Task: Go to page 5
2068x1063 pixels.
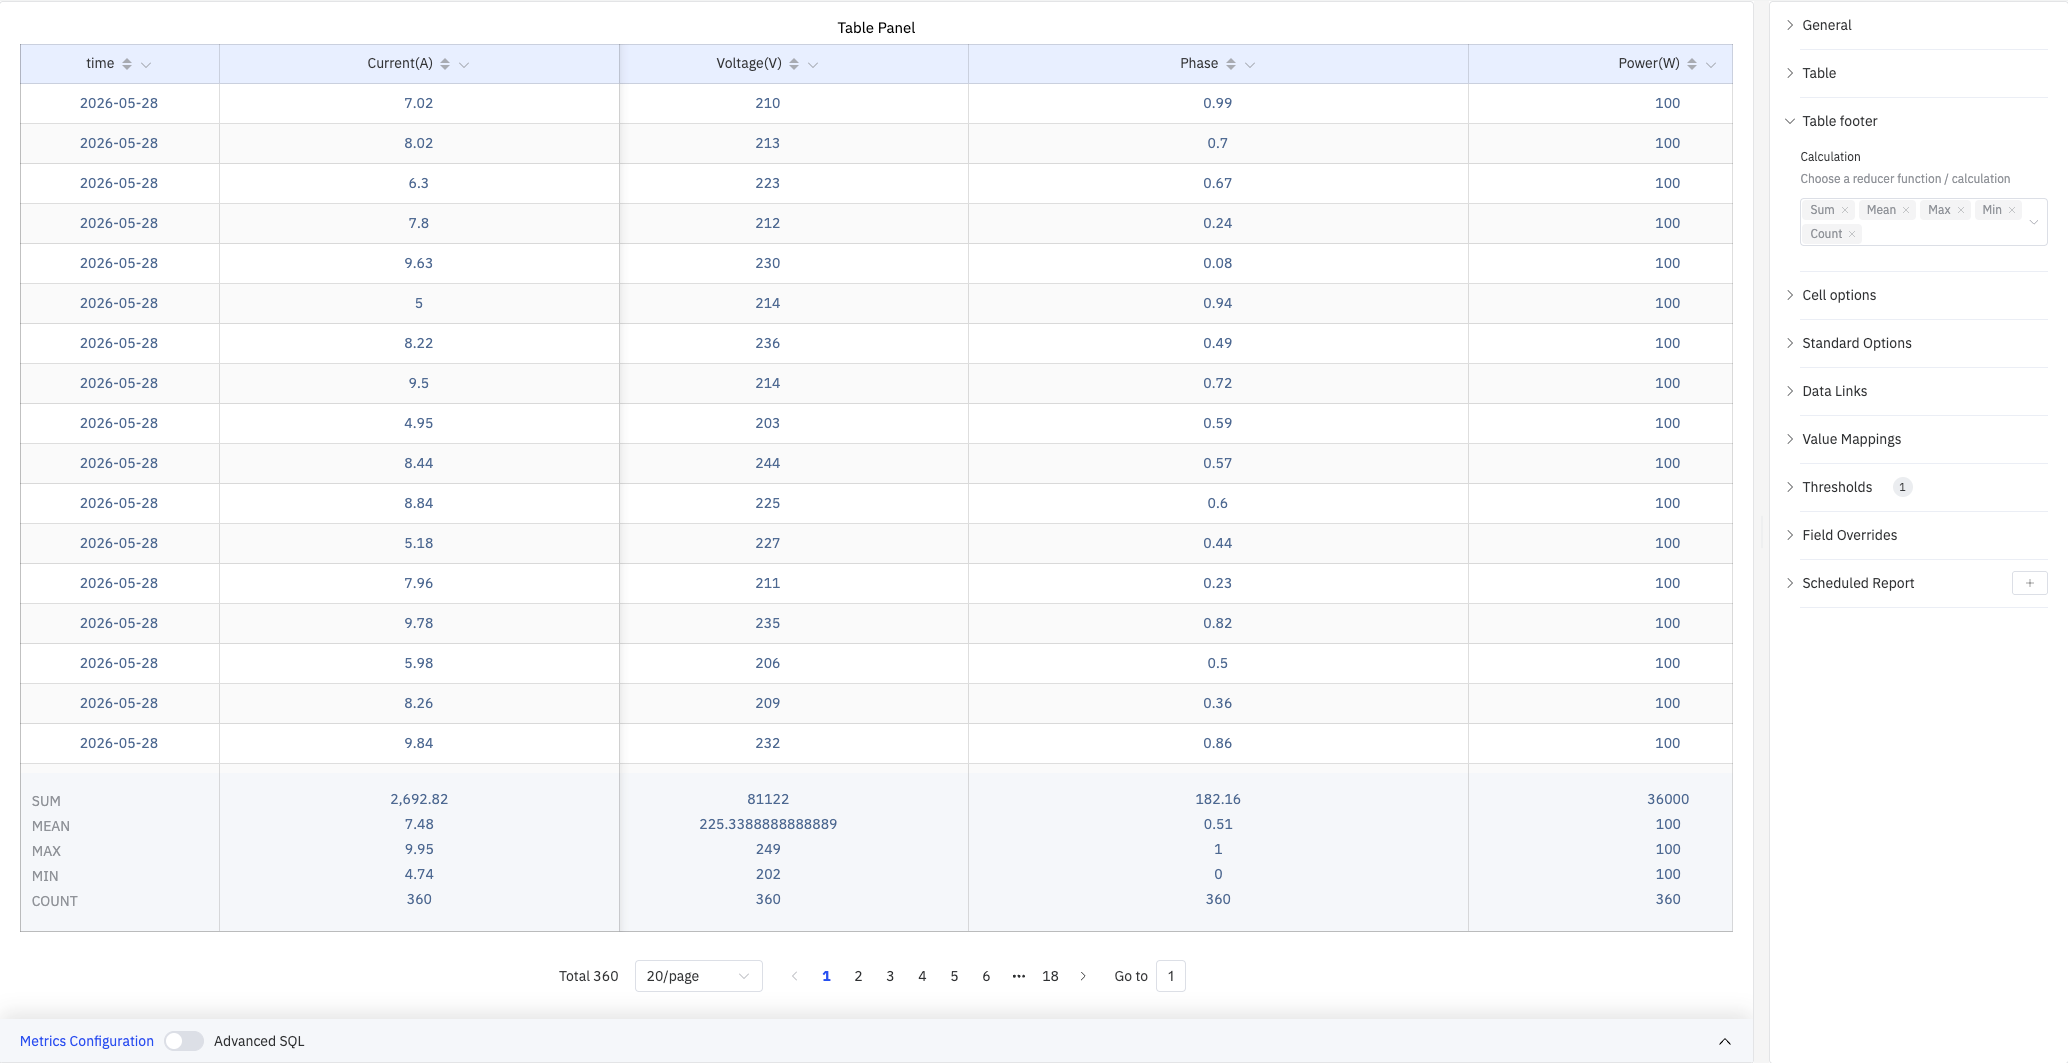Action: (x=954, y=976)
